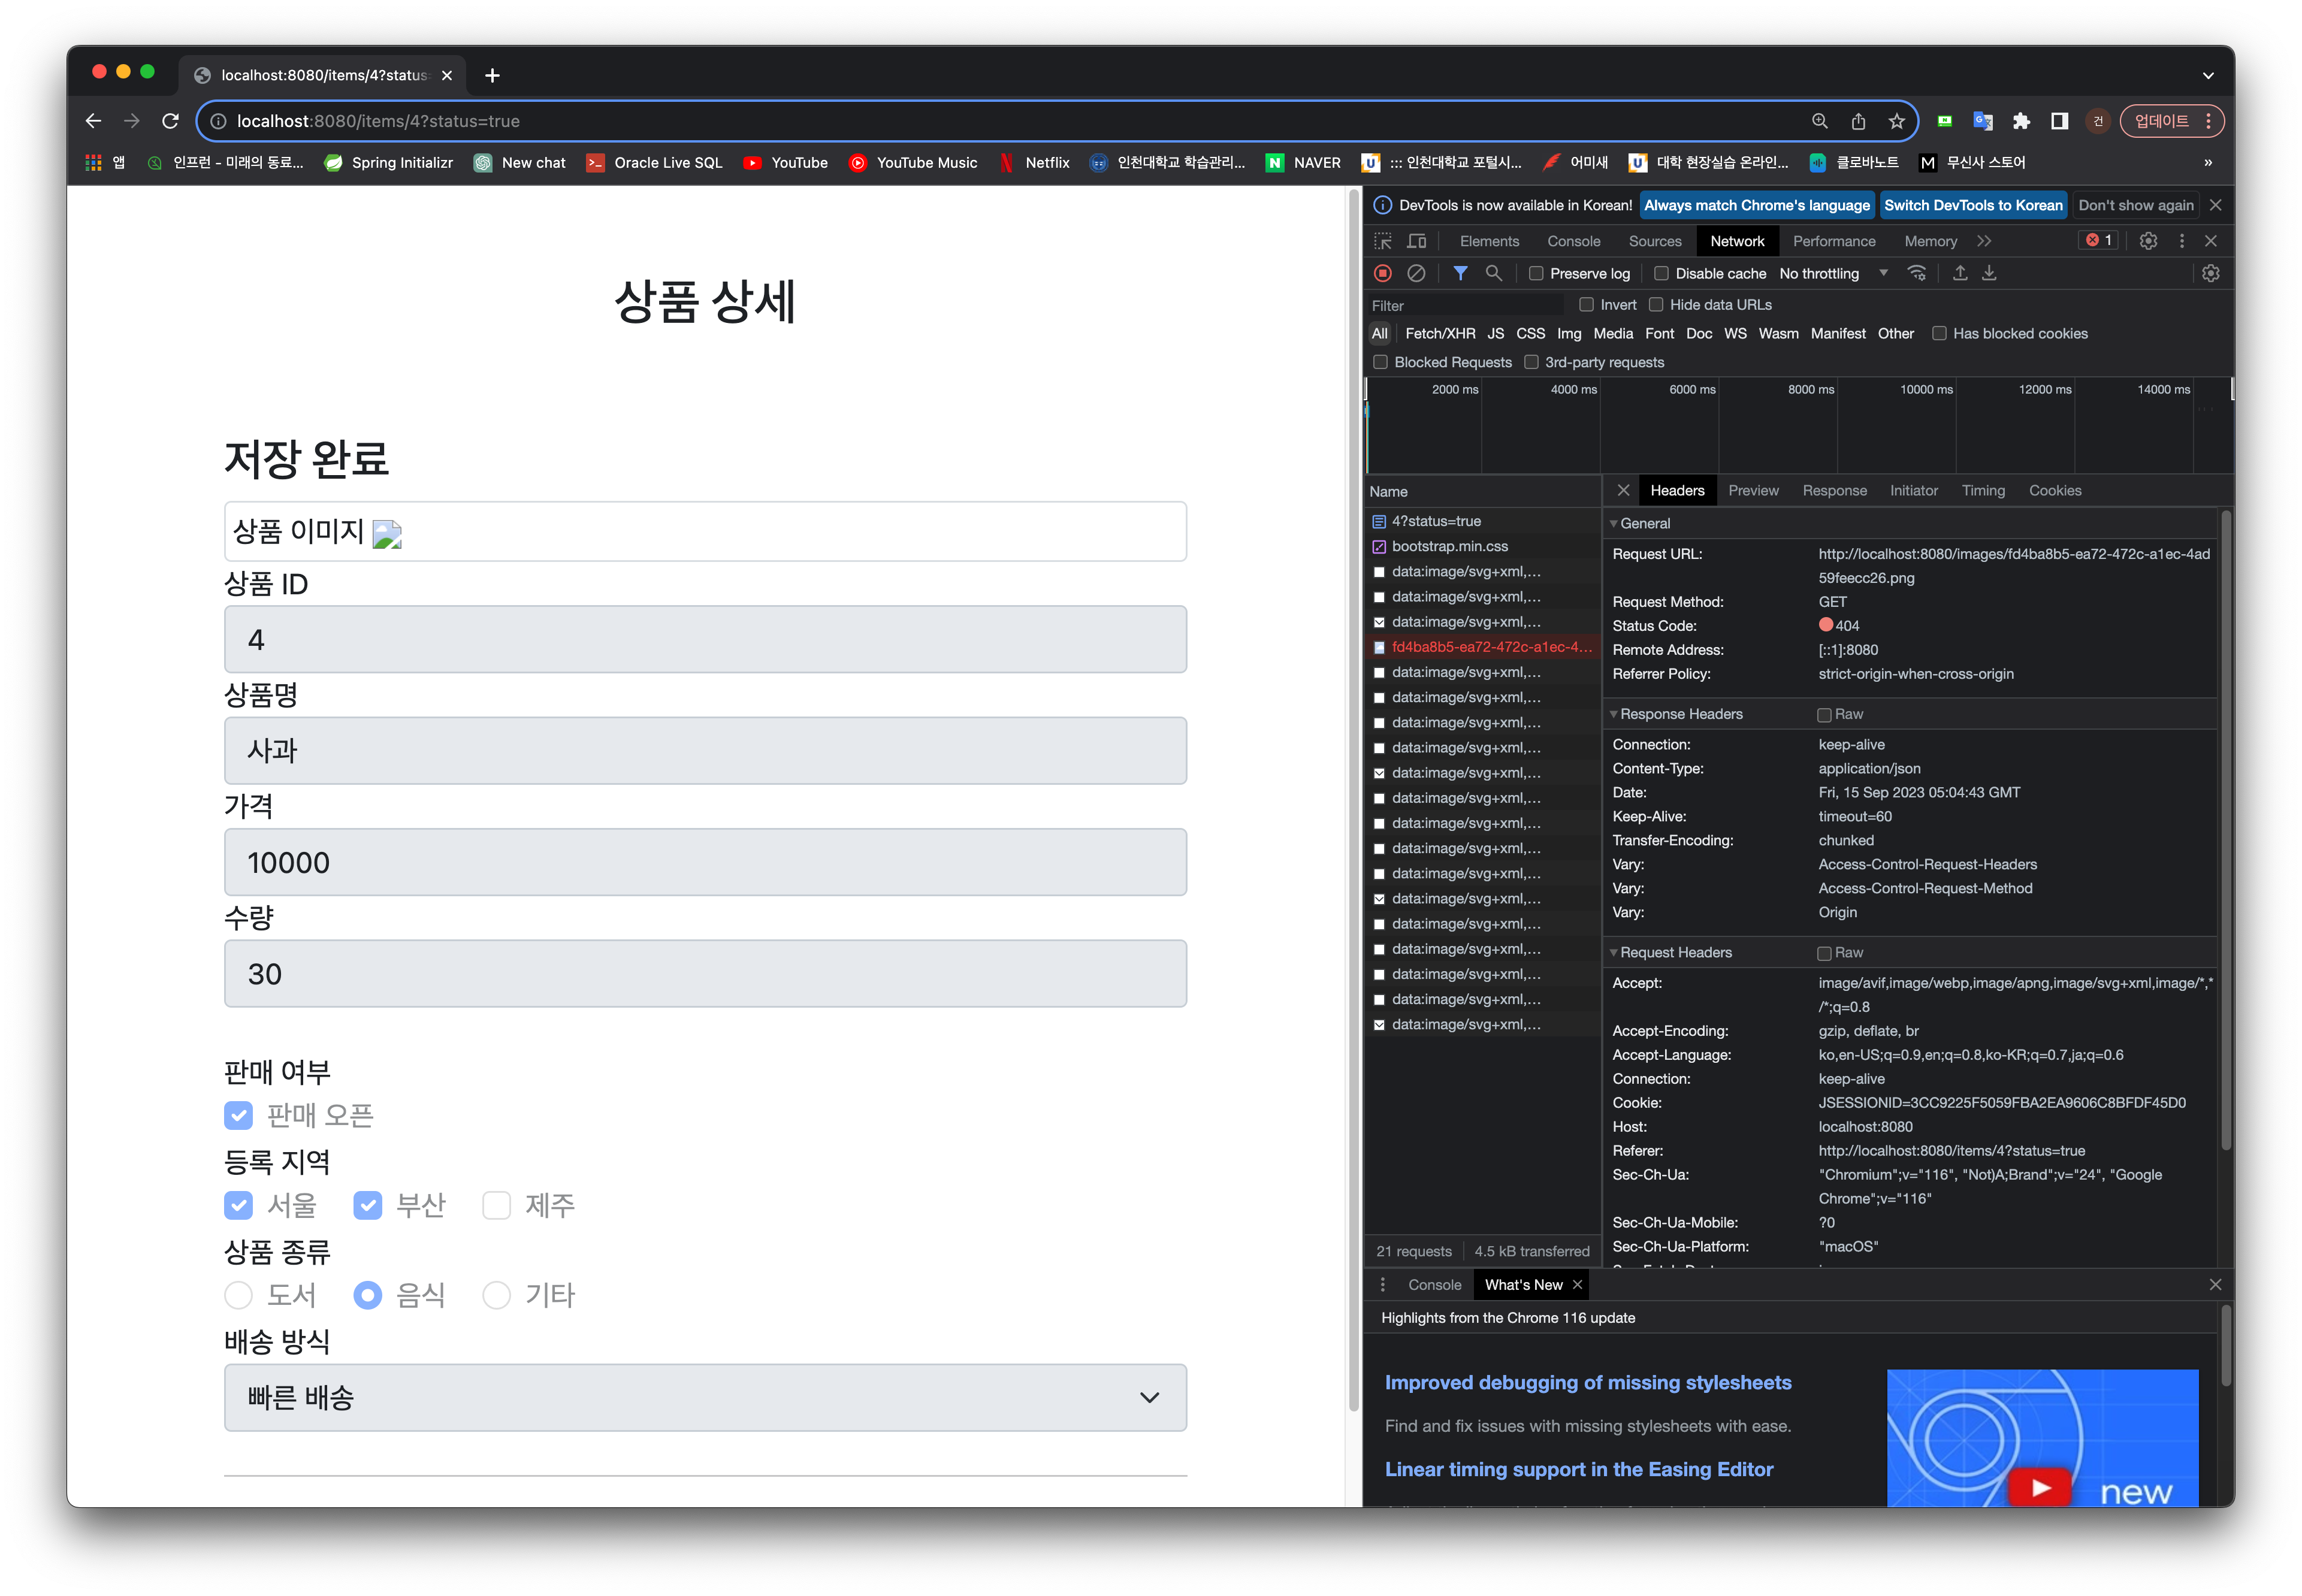This screenshot has width=2302, height=1596.
Task: Toggle the Chrome side panel icon
Action: pyautogui.click(x=2059, y=121)
